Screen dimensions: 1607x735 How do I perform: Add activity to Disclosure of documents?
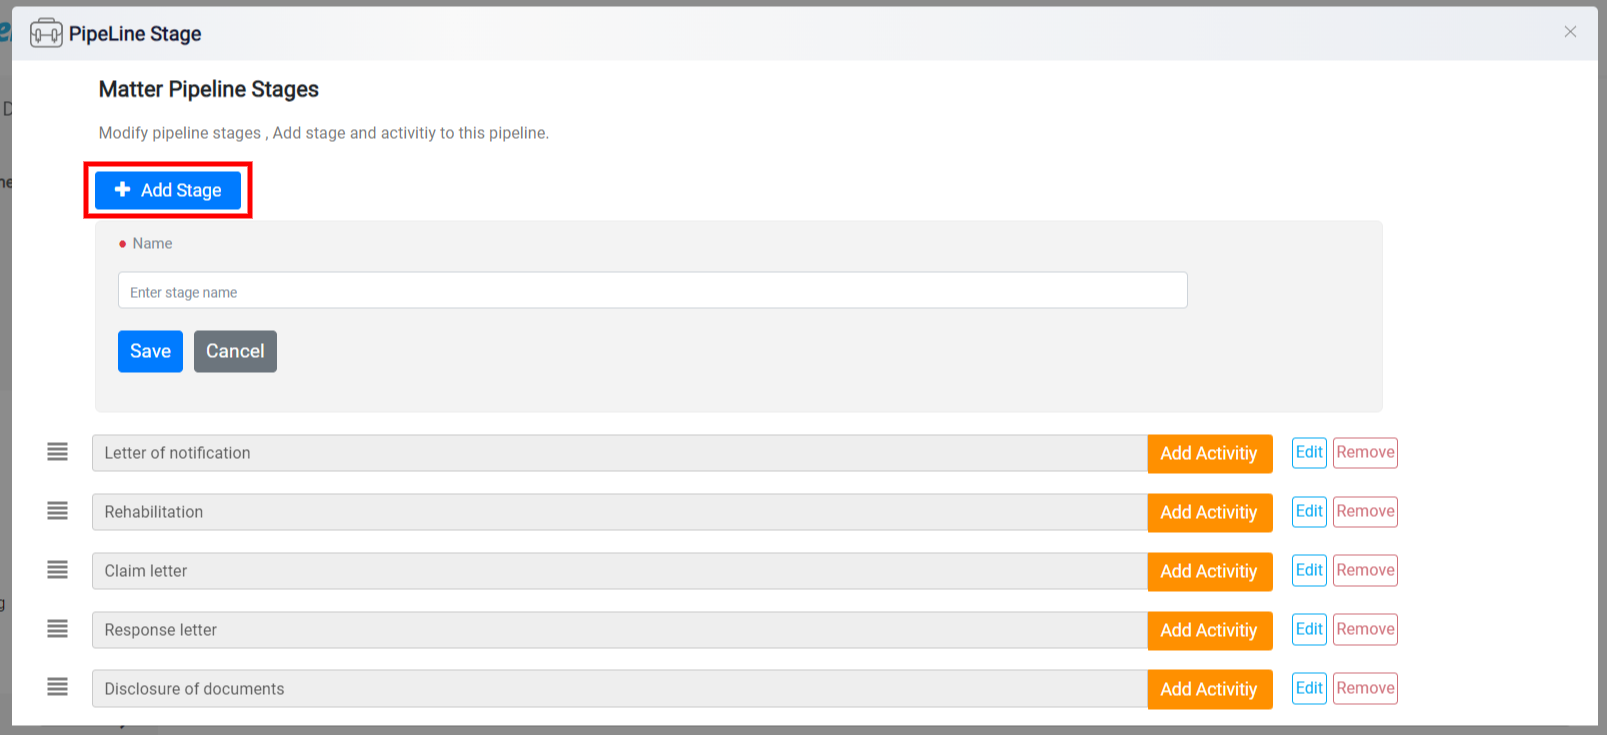click(1209, 689)
